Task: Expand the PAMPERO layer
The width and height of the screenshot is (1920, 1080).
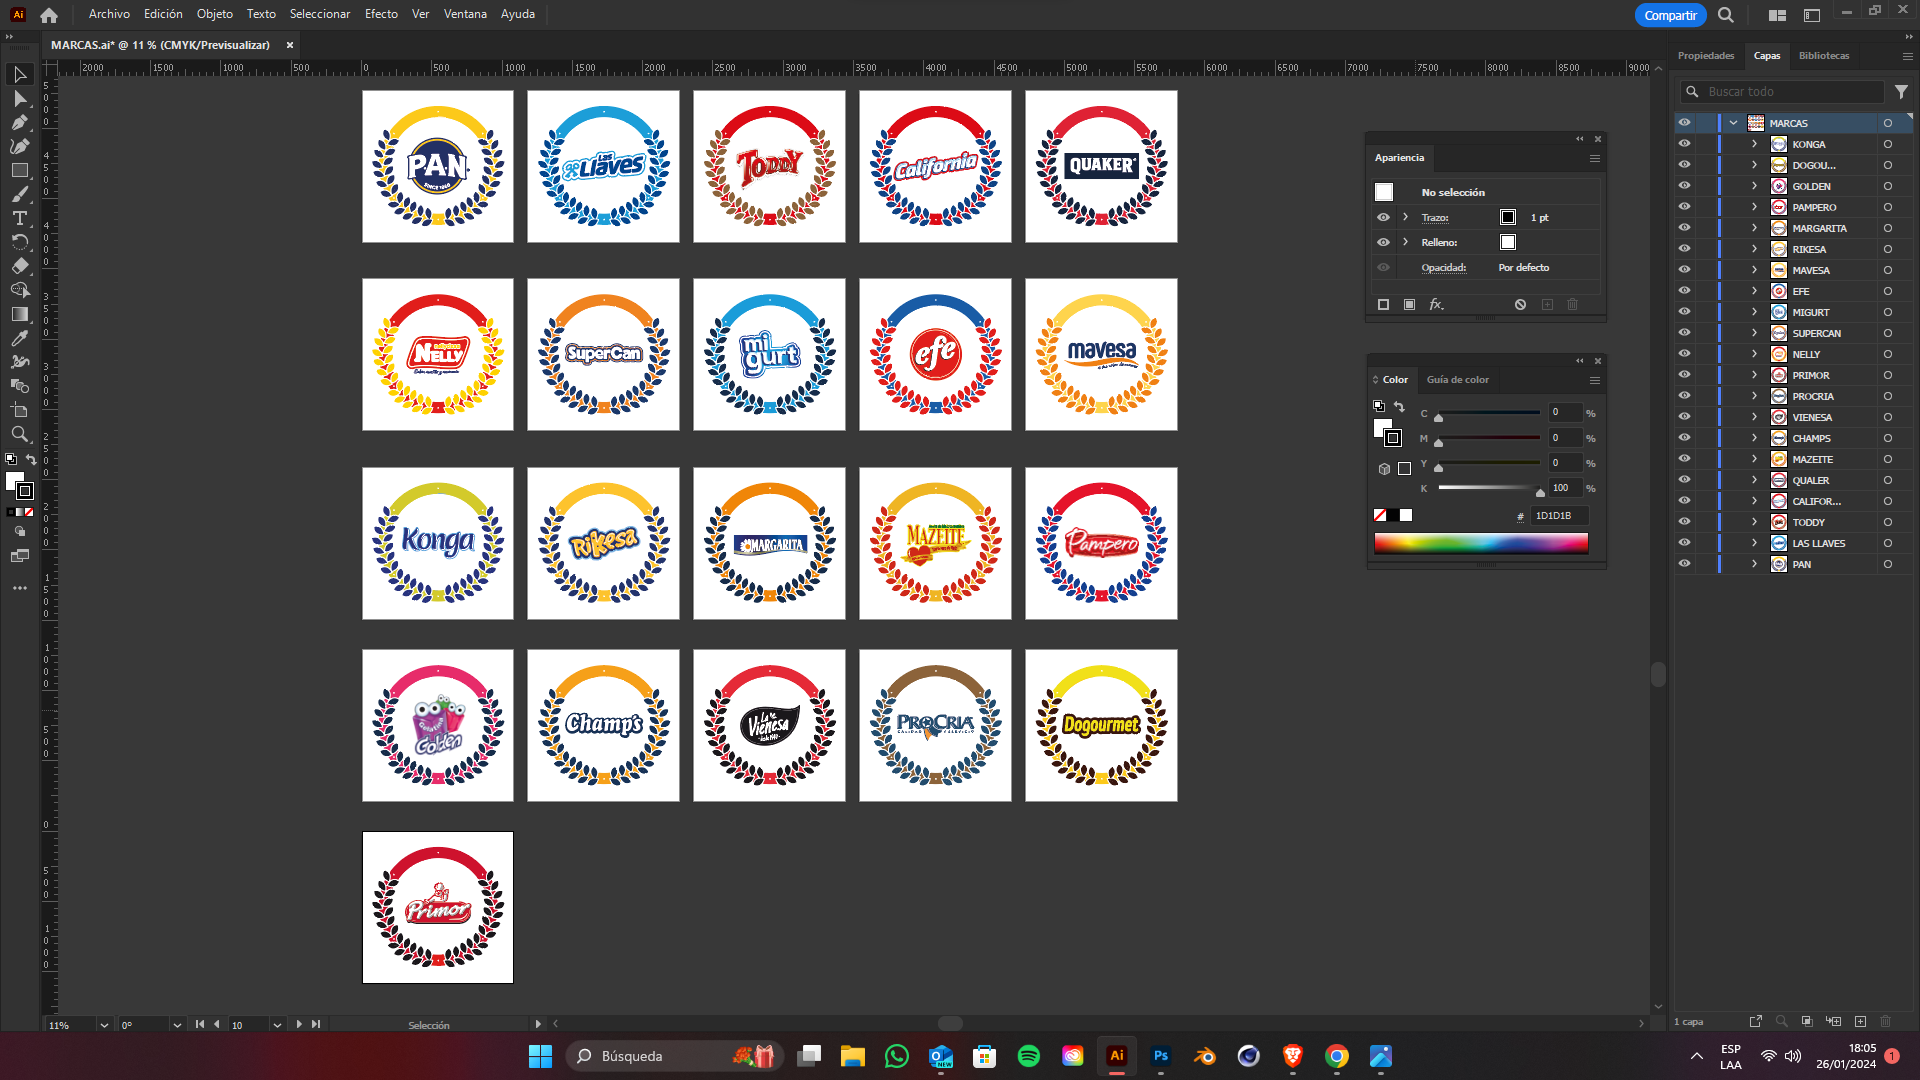Action: tap(1754, 207)
